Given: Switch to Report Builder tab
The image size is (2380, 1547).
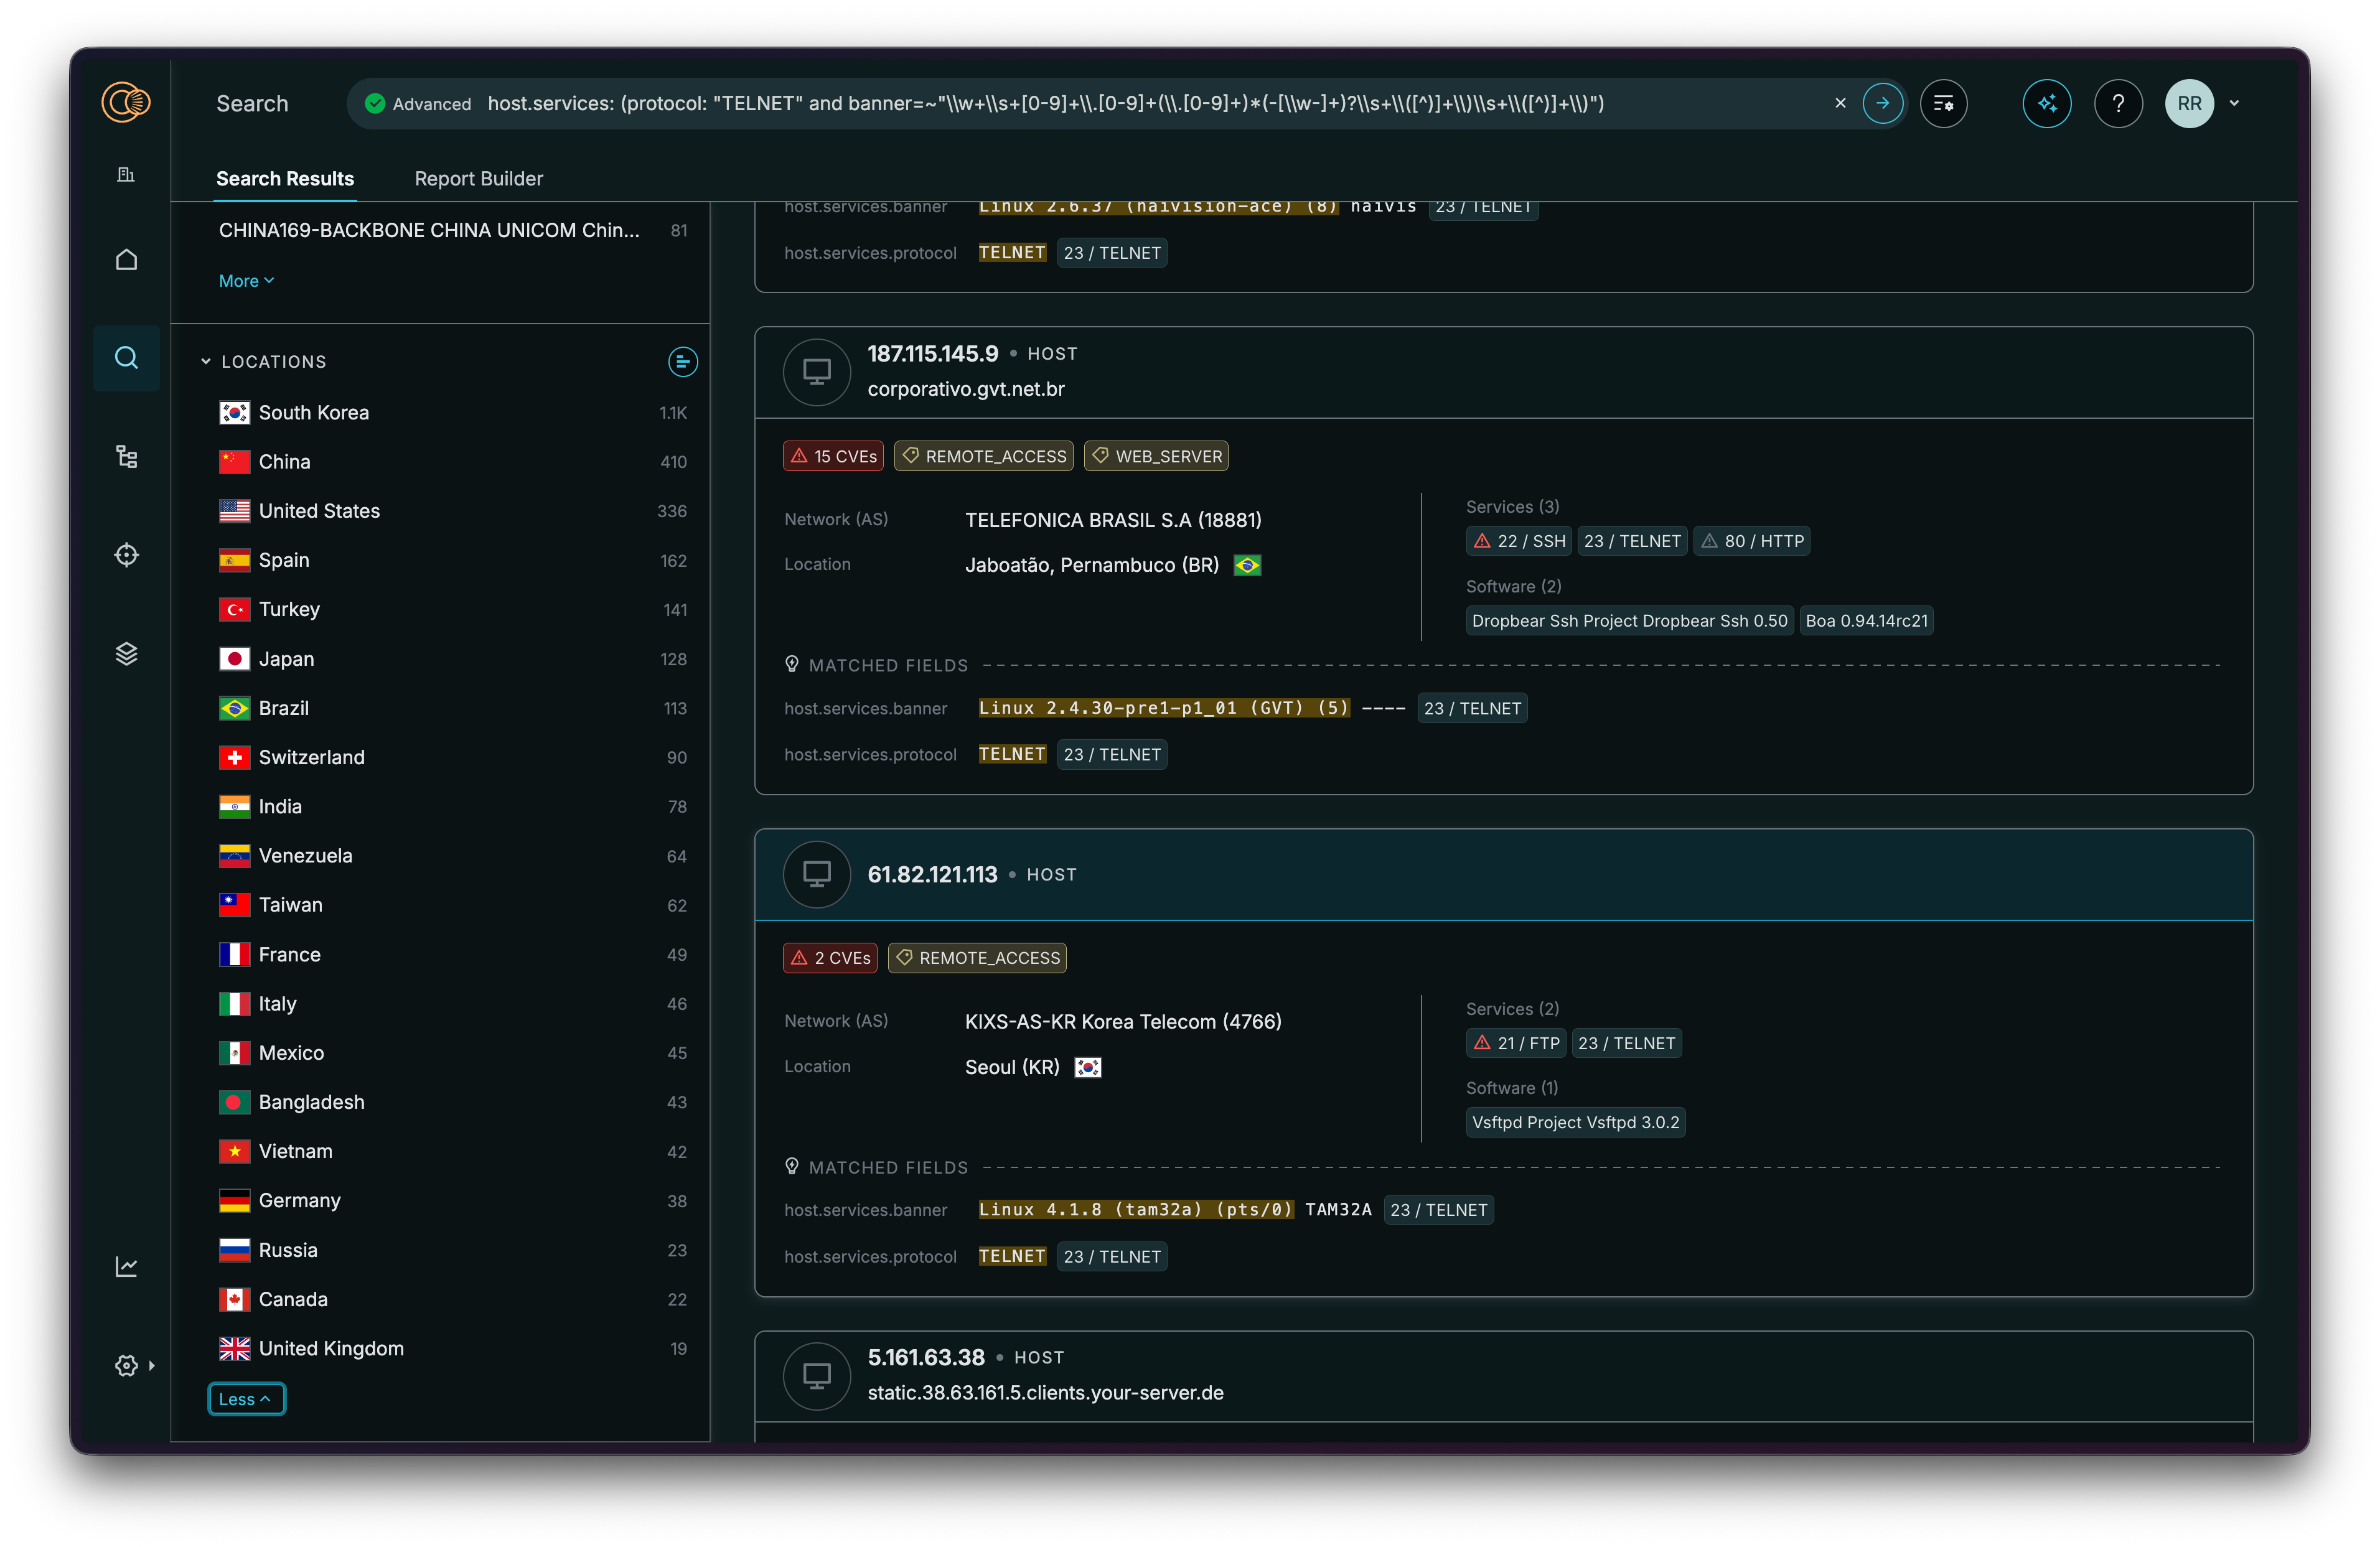Looking at the screenshot, I should 478,178.
